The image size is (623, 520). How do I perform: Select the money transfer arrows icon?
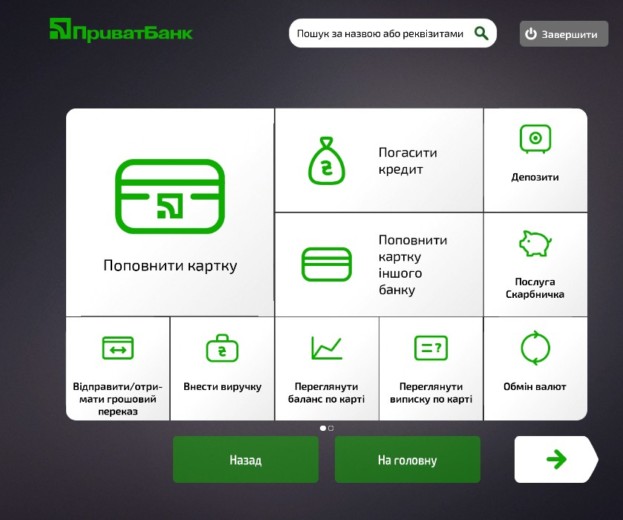pyautogui.click(x=118, y=348)
